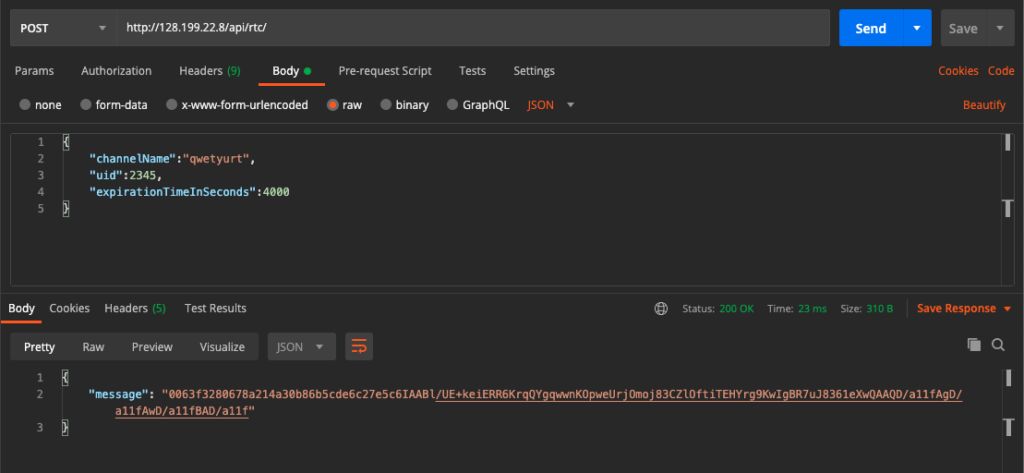Select the form-data body type
This screenshot has height=473, width=1024.
click(114, 105)
